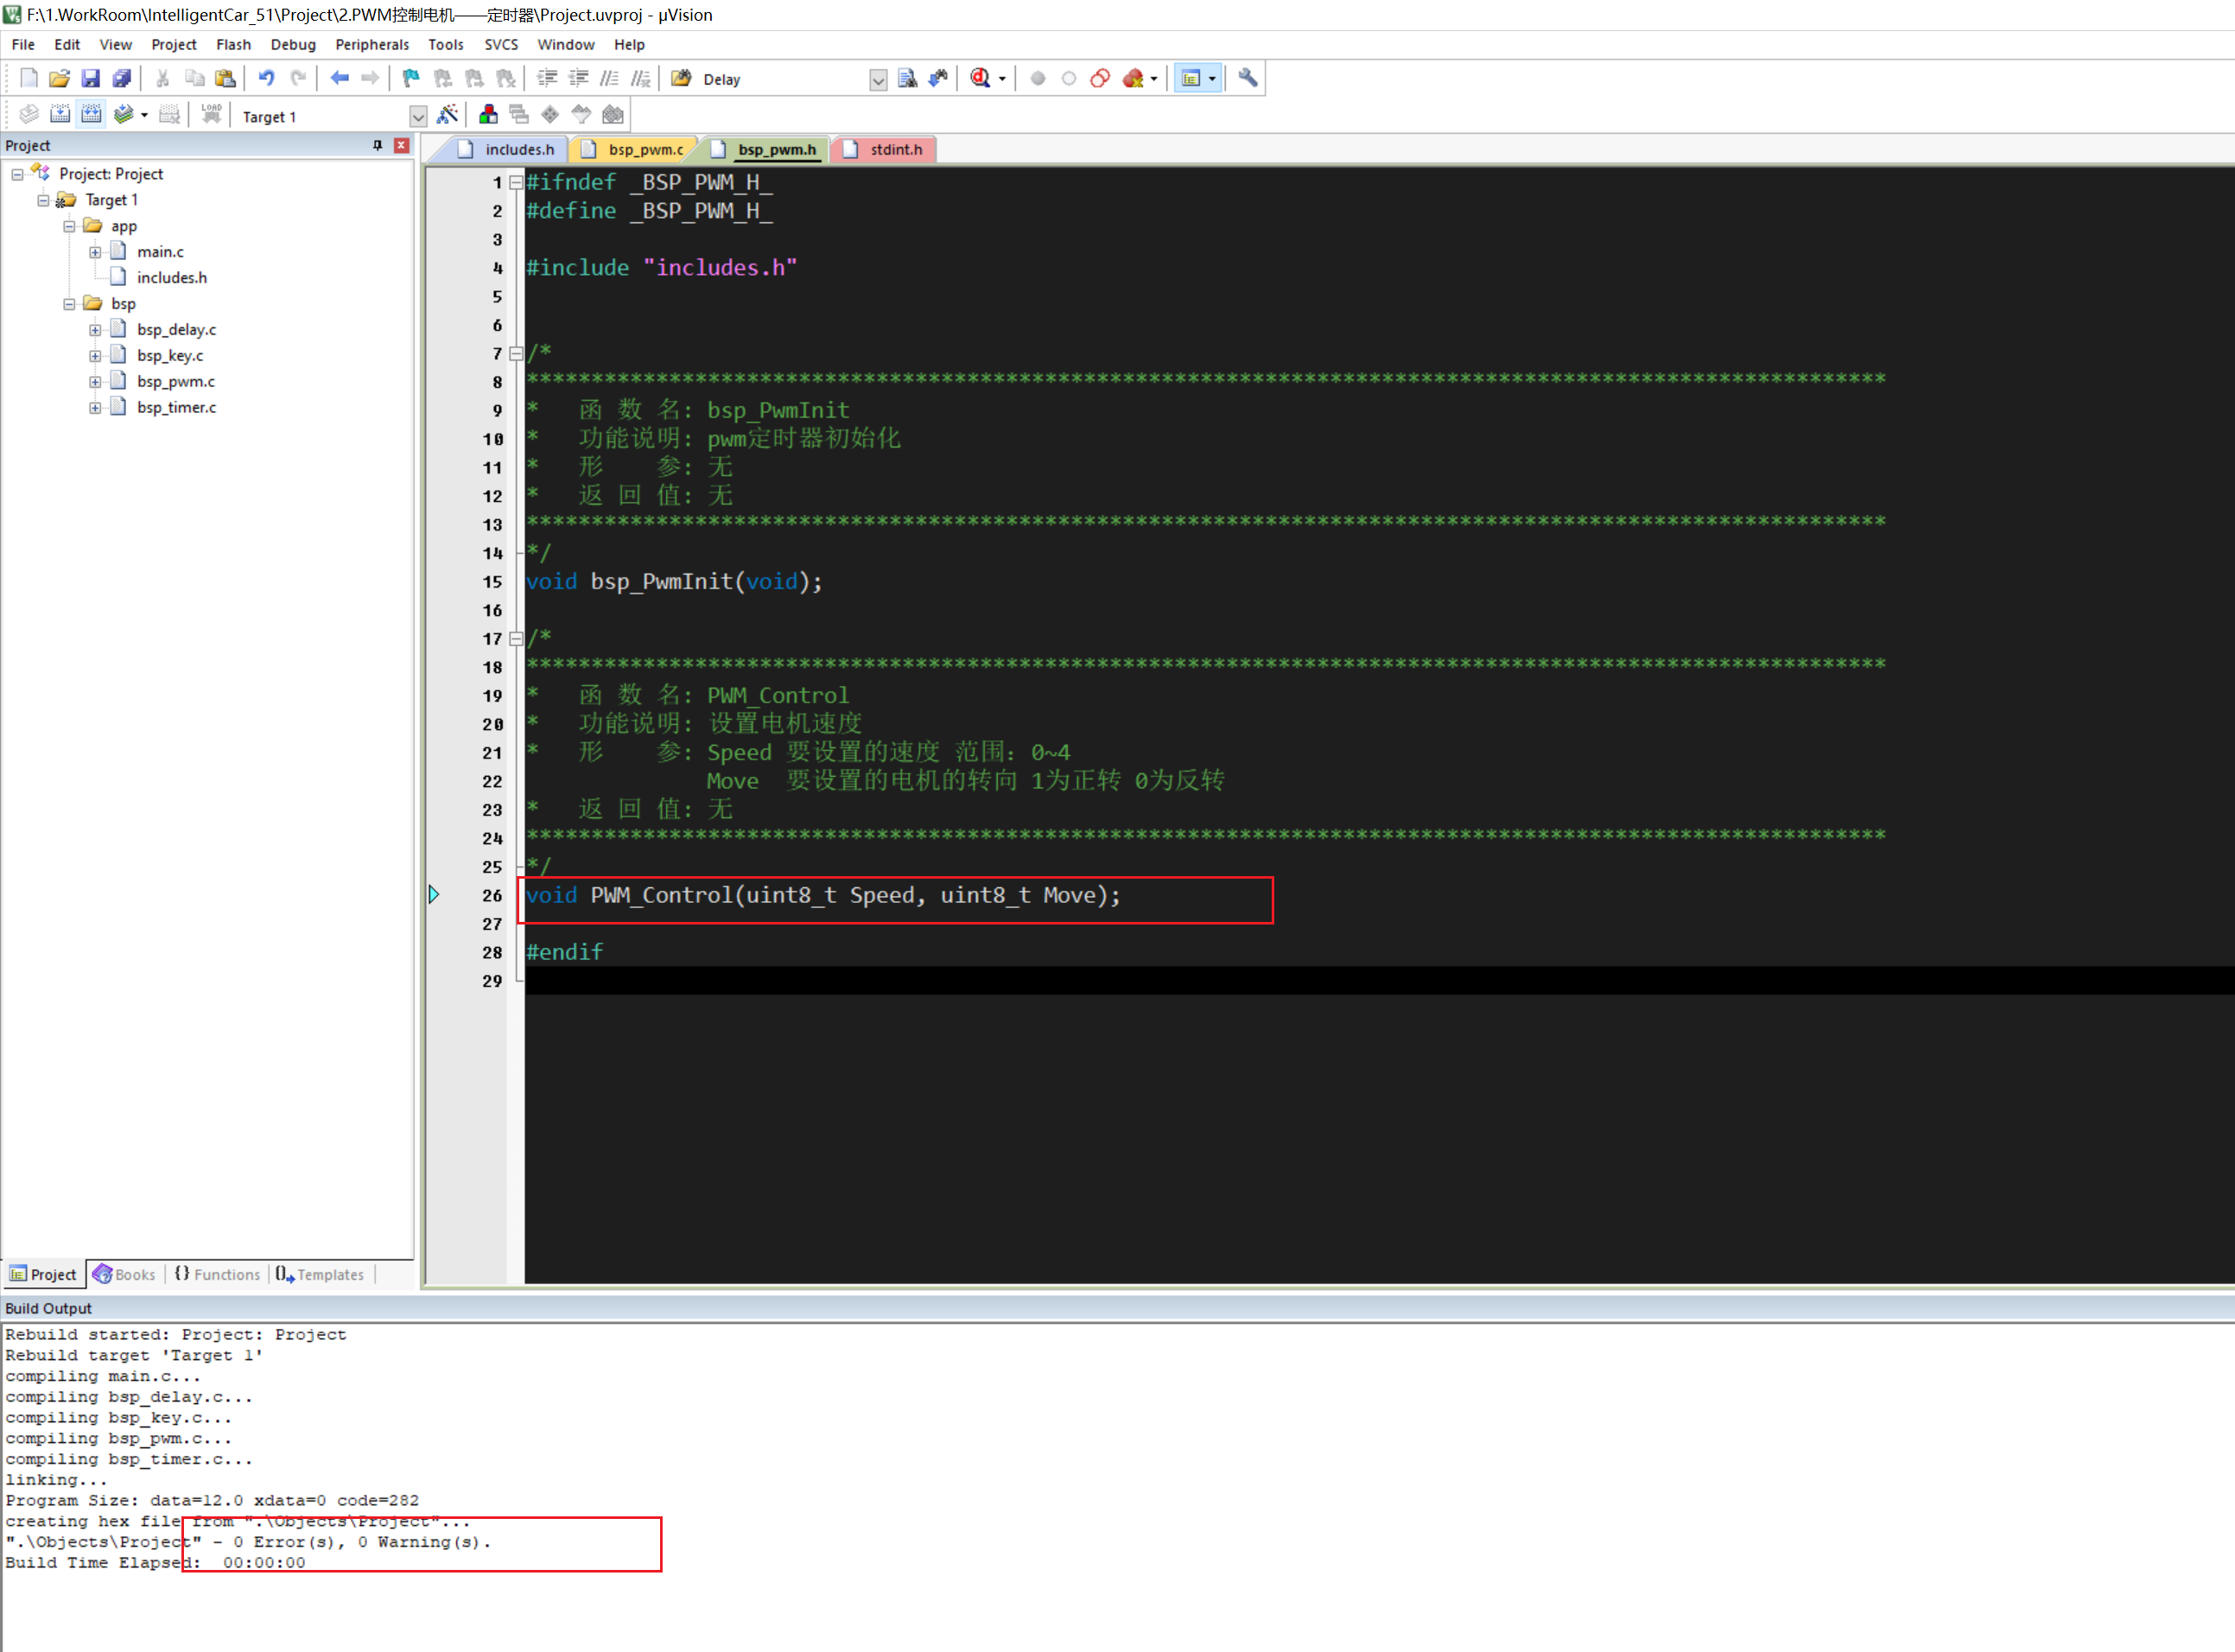Indent selected lines icon

pyautogui.click(x=547, y=79)
